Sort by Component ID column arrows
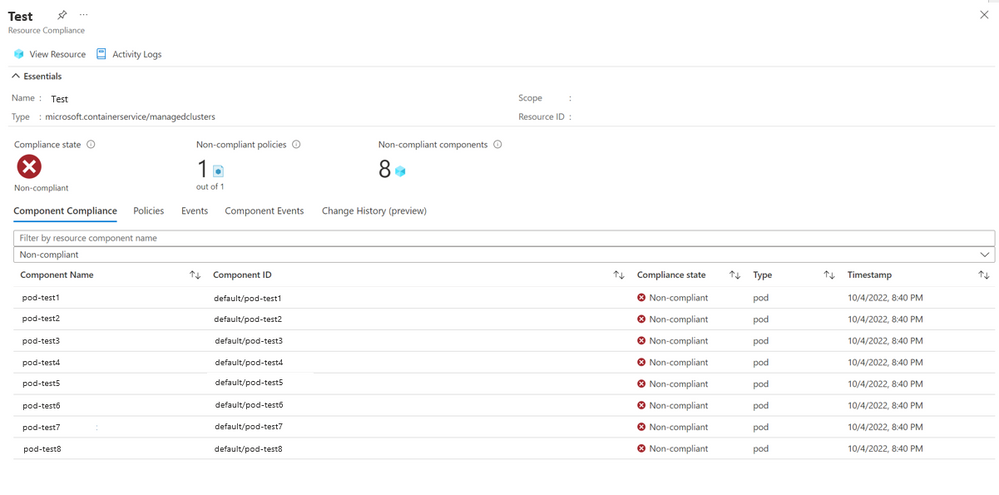The image size is (999, 495). click(x=619, y=275)
